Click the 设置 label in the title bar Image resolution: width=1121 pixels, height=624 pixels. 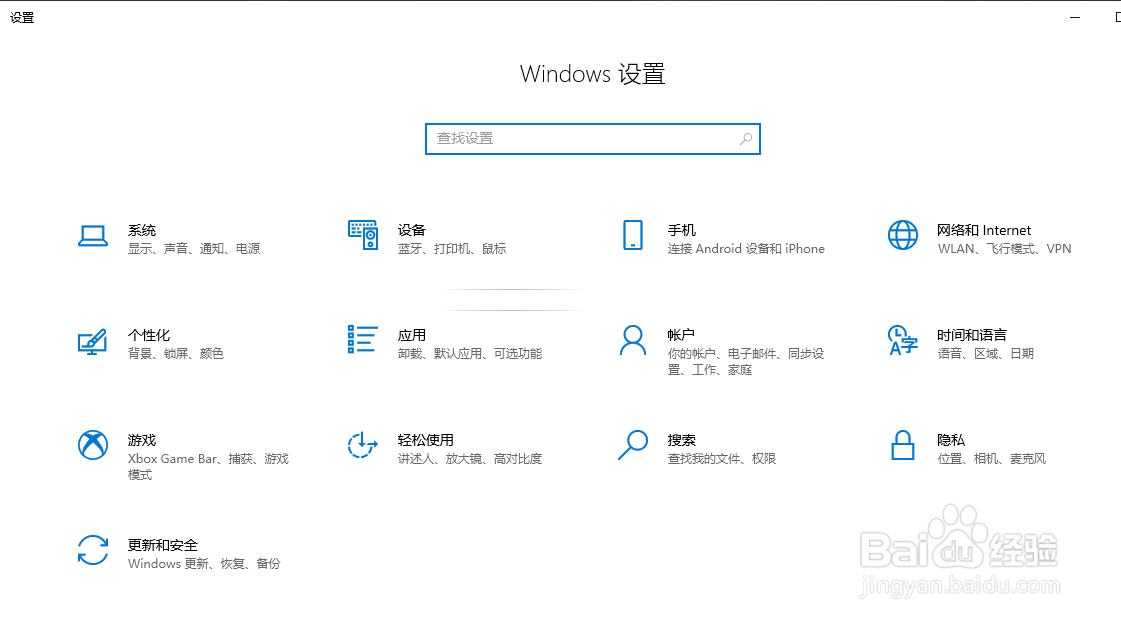(22, 16)
